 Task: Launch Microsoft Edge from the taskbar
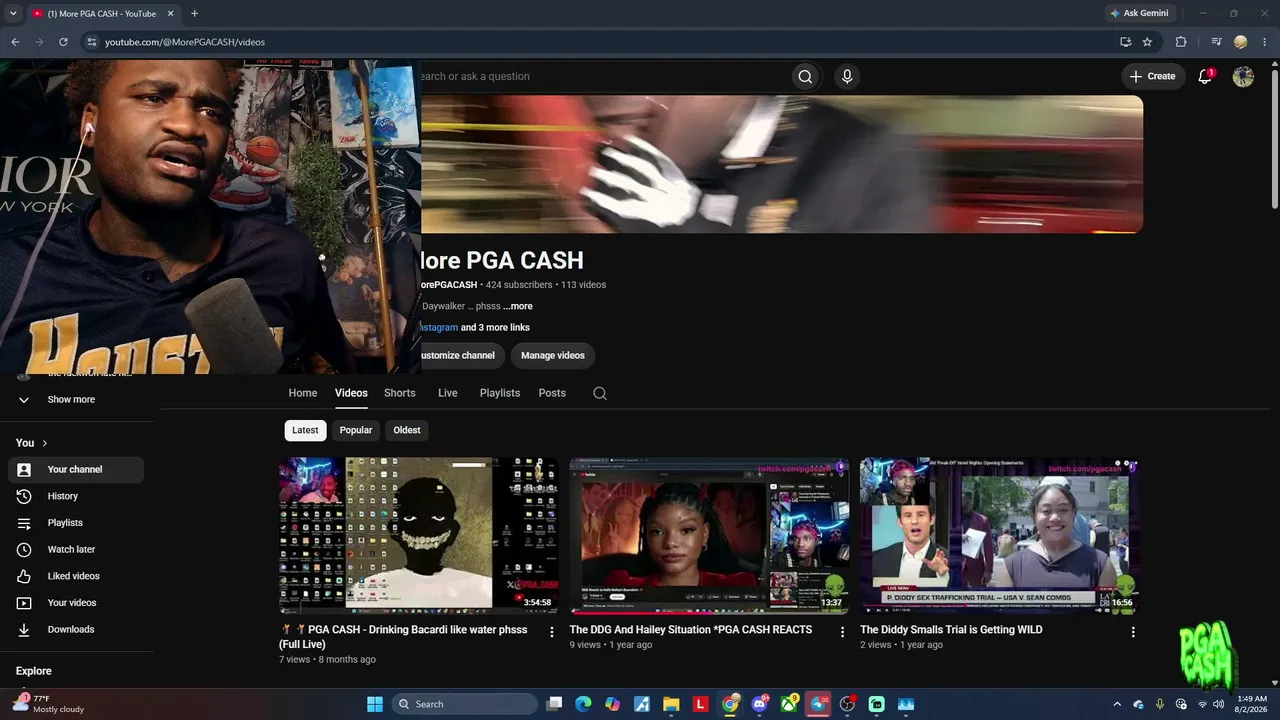point(583,704)
